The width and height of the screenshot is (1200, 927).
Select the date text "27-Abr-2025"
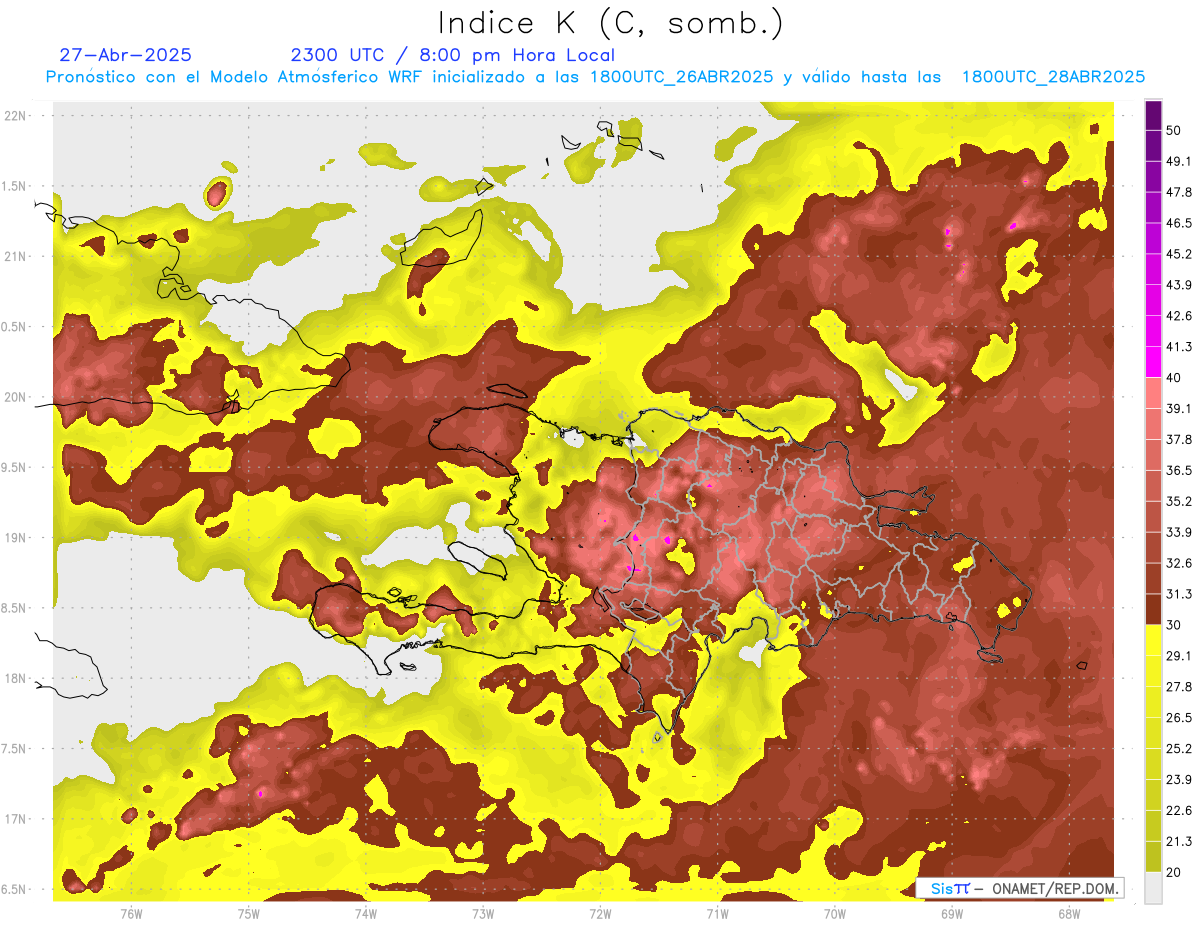pyautogui.click(x=126, y=55)
